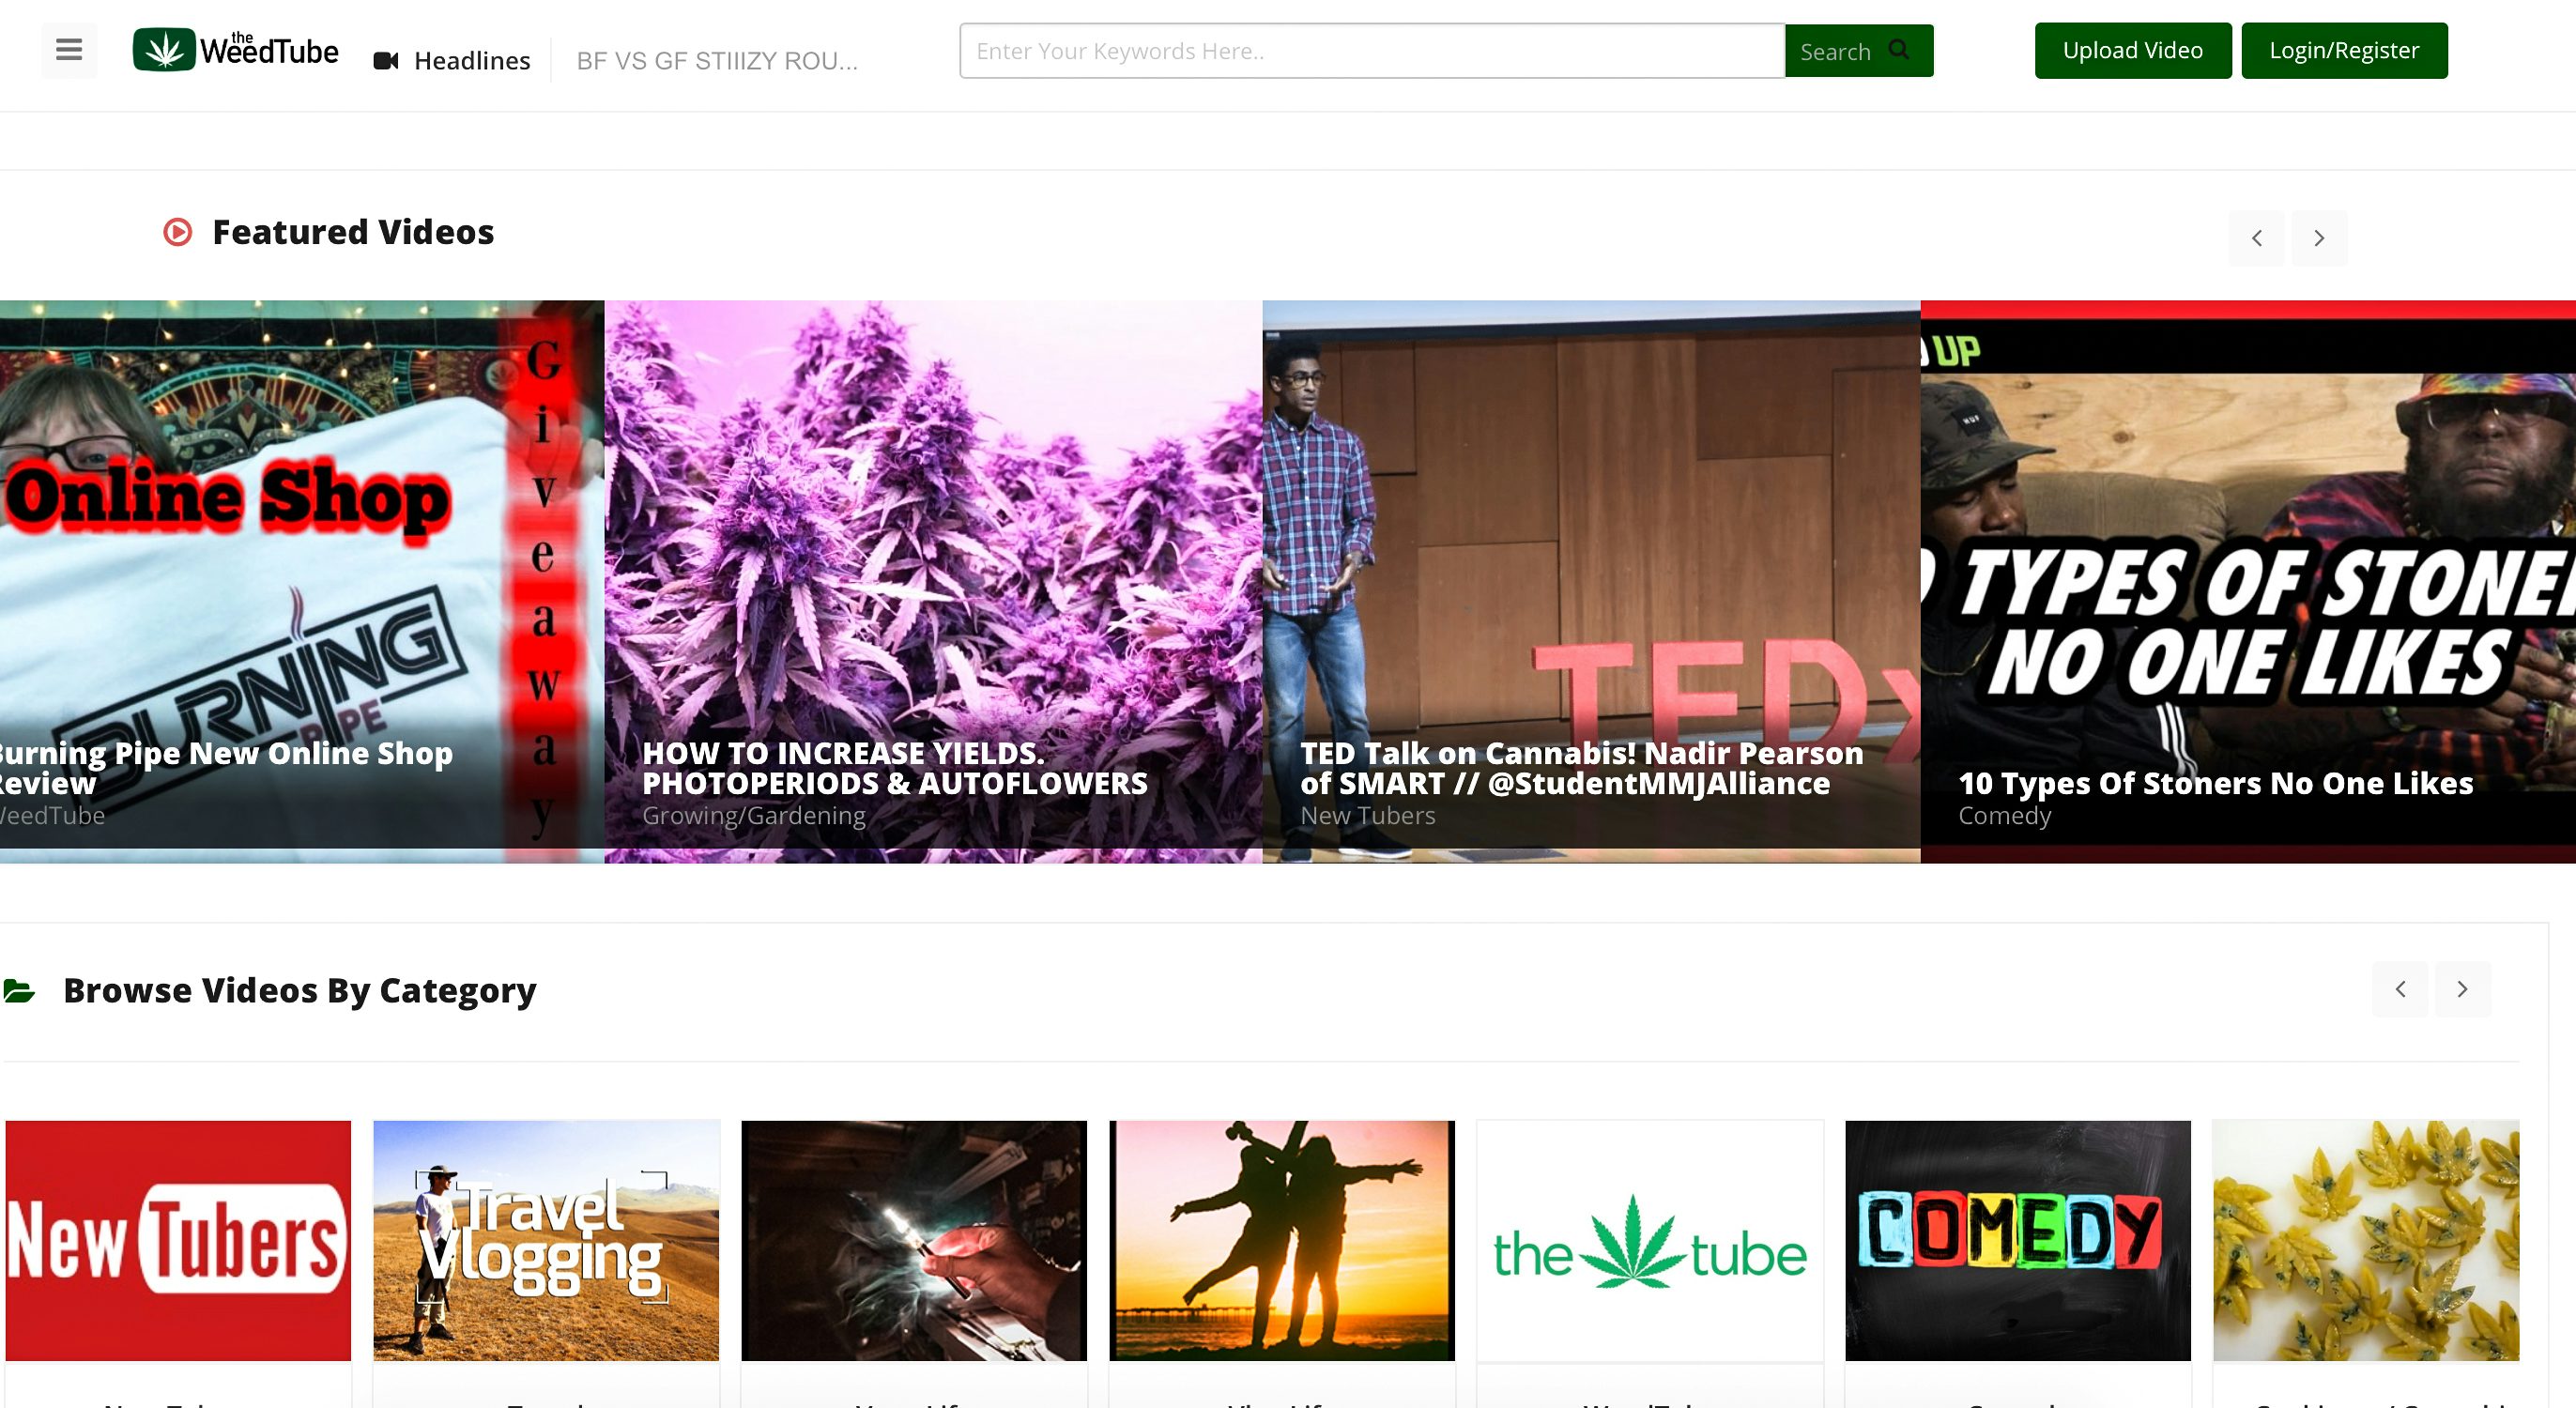The height and width of the screenshot is (1408, 2576).
Task: Go back in Featured Videos with the left chevron
Action: [2256, 238]
